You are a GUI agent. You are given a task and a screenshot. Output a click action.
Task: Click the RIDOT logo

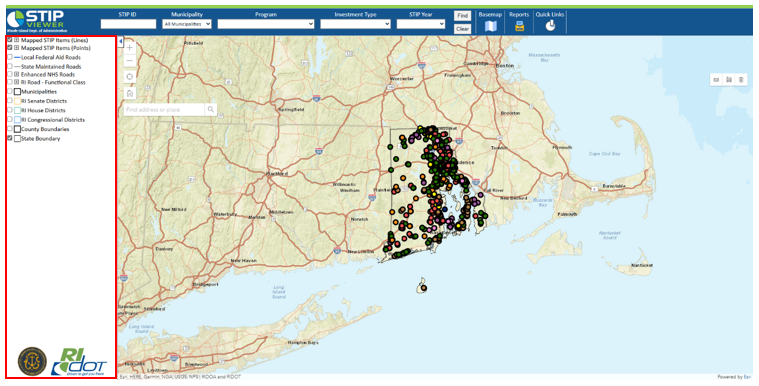[79, 362]
